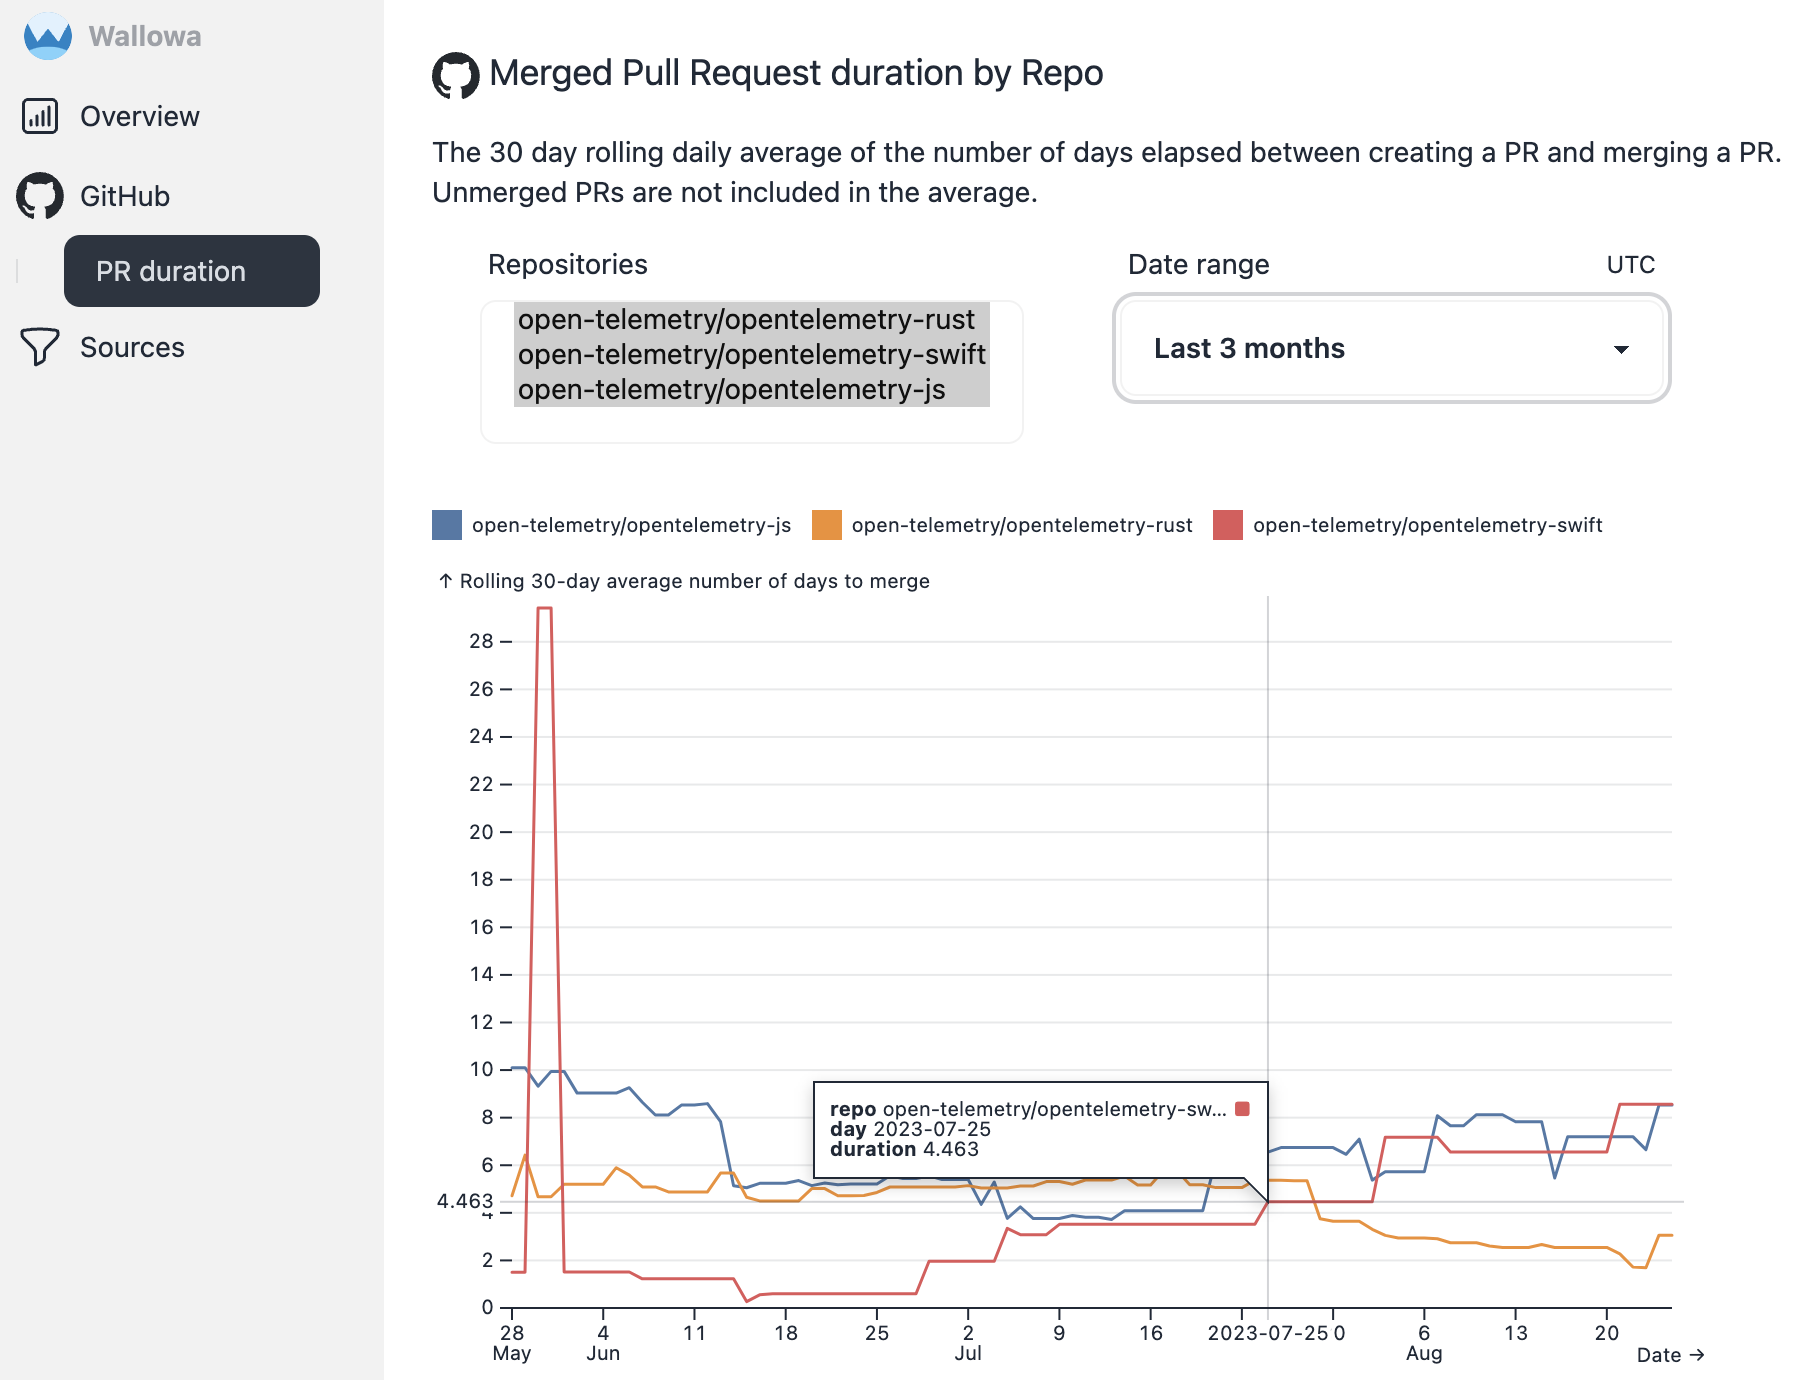The image size is (1810, 1380).
Task: Click the octocat icon beside the chart title
Action: [x=455, y=73]
